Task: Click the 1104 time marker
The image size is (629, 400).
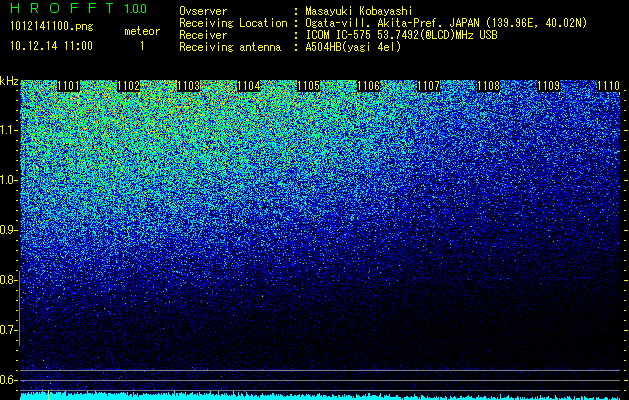Action: [248, 86]
